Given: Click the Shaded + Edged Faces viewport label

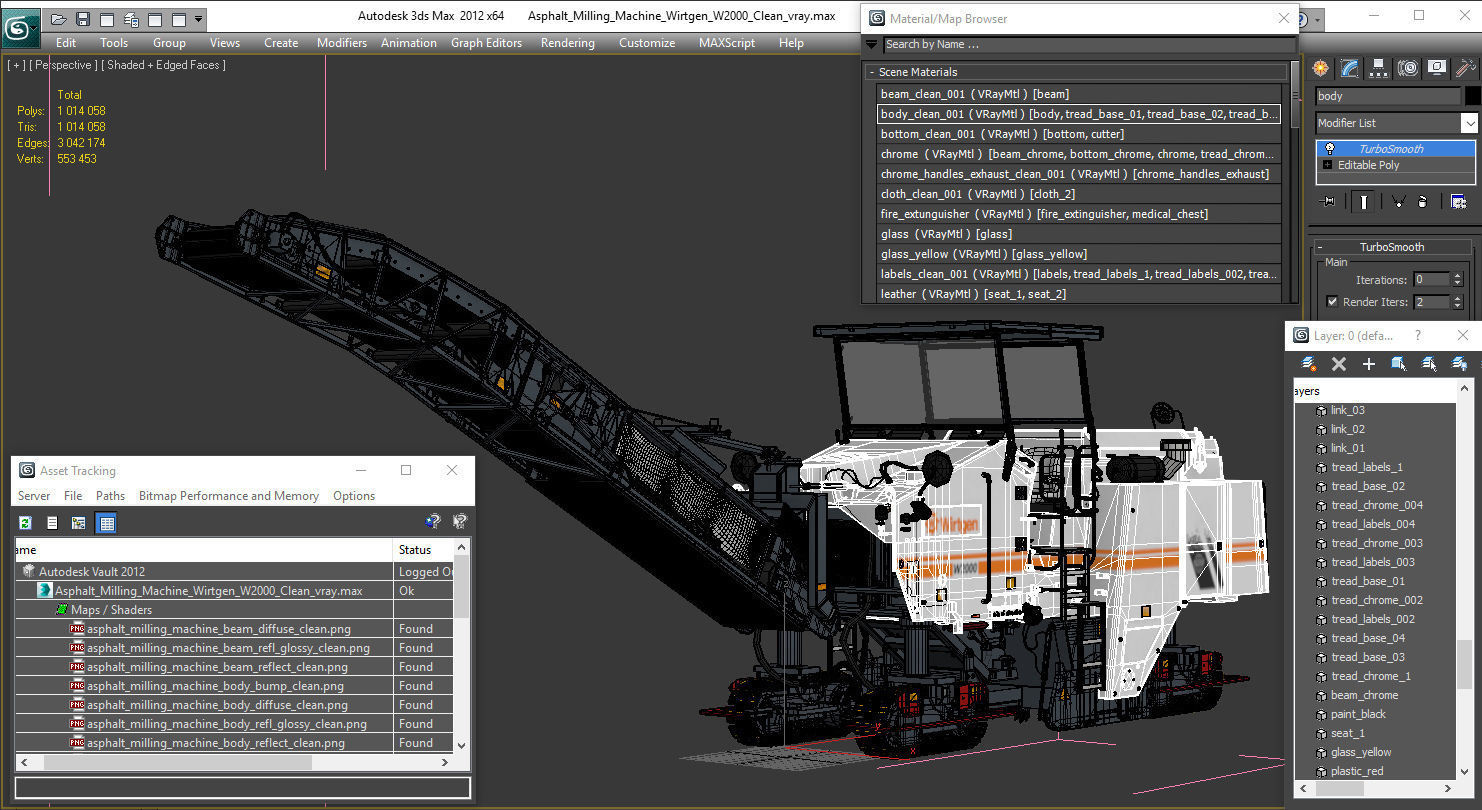Looking at the screenshot, I should 164,65.
